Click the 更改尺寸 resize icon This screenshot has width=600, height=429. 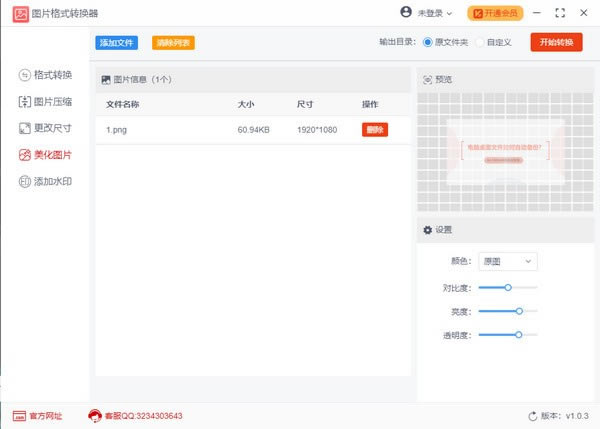(x=25, y=129)
